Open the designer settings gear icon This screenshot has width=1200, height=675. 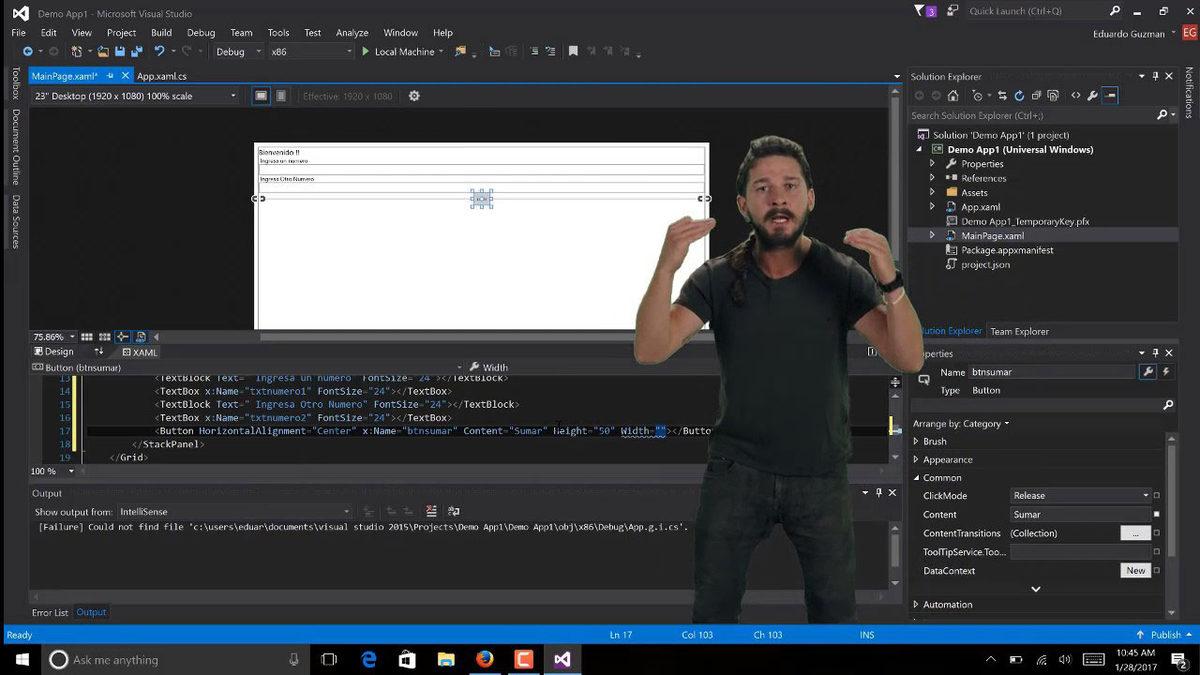click(414, 96)
